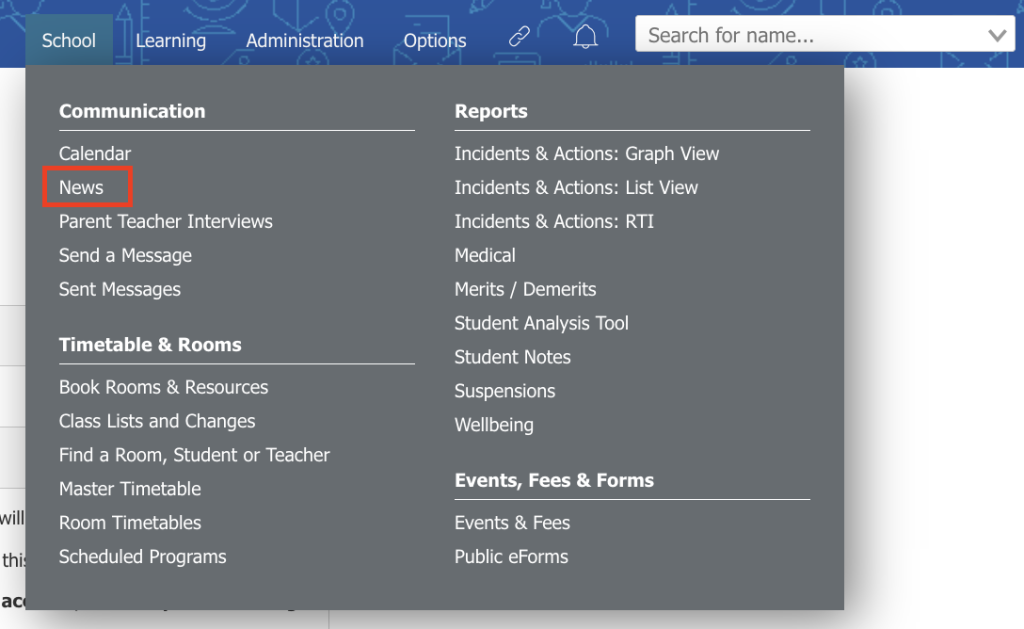Open notifications bell icon
The image size is (1024, 629).
(x=585, y=36)
